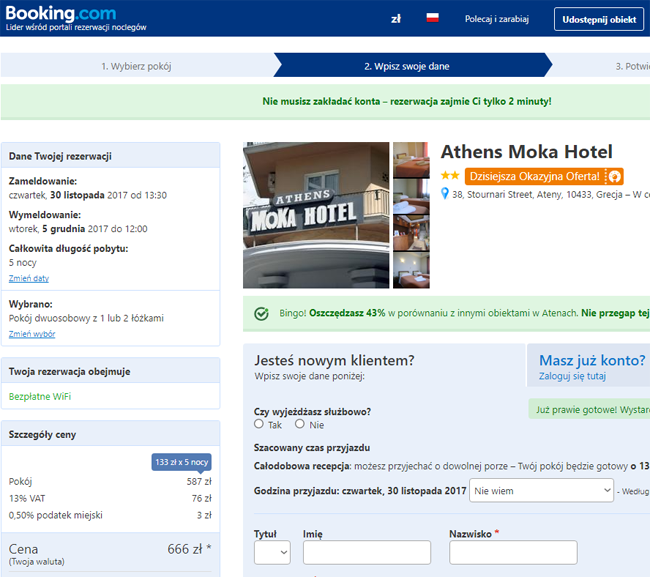Click the Zmień daty link
This screenshot has width=650, height=577.
tap(28, 278)
